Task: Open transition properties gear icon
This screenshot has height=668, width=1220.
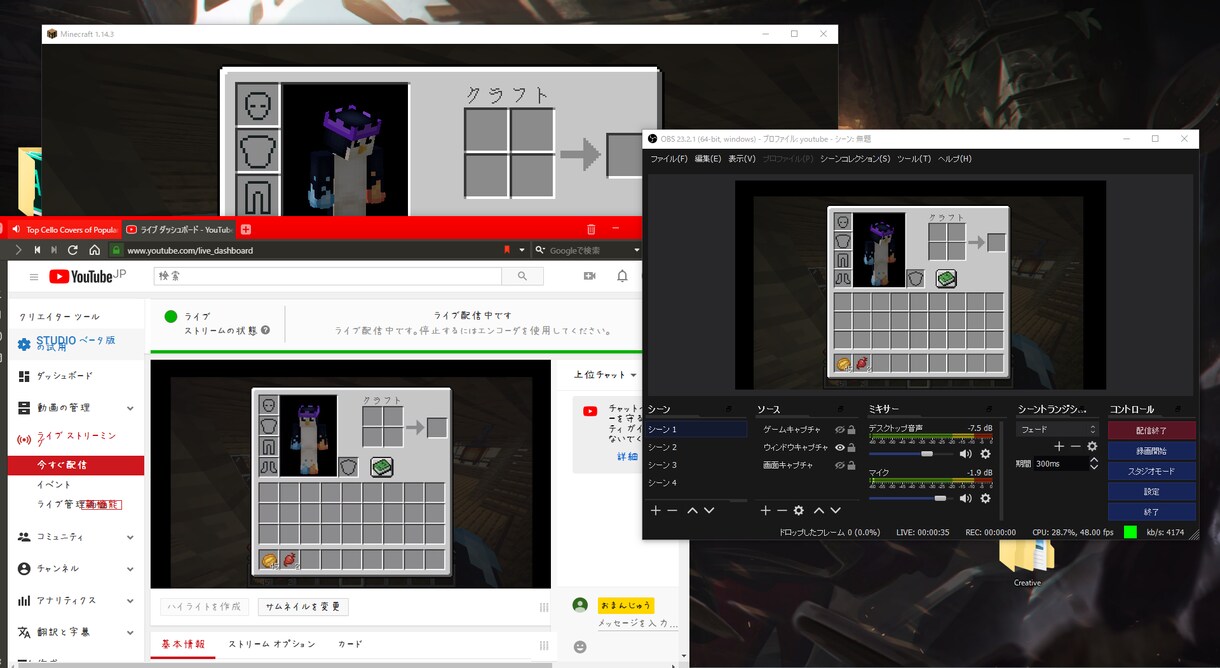Action: point(1092,446)
